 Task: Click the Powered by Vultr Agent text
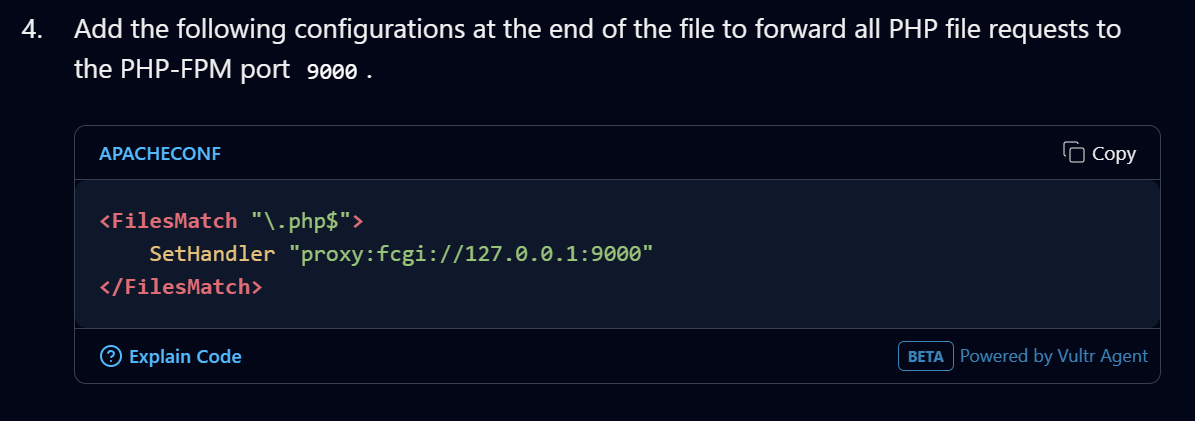click(x=1053, y=356)
